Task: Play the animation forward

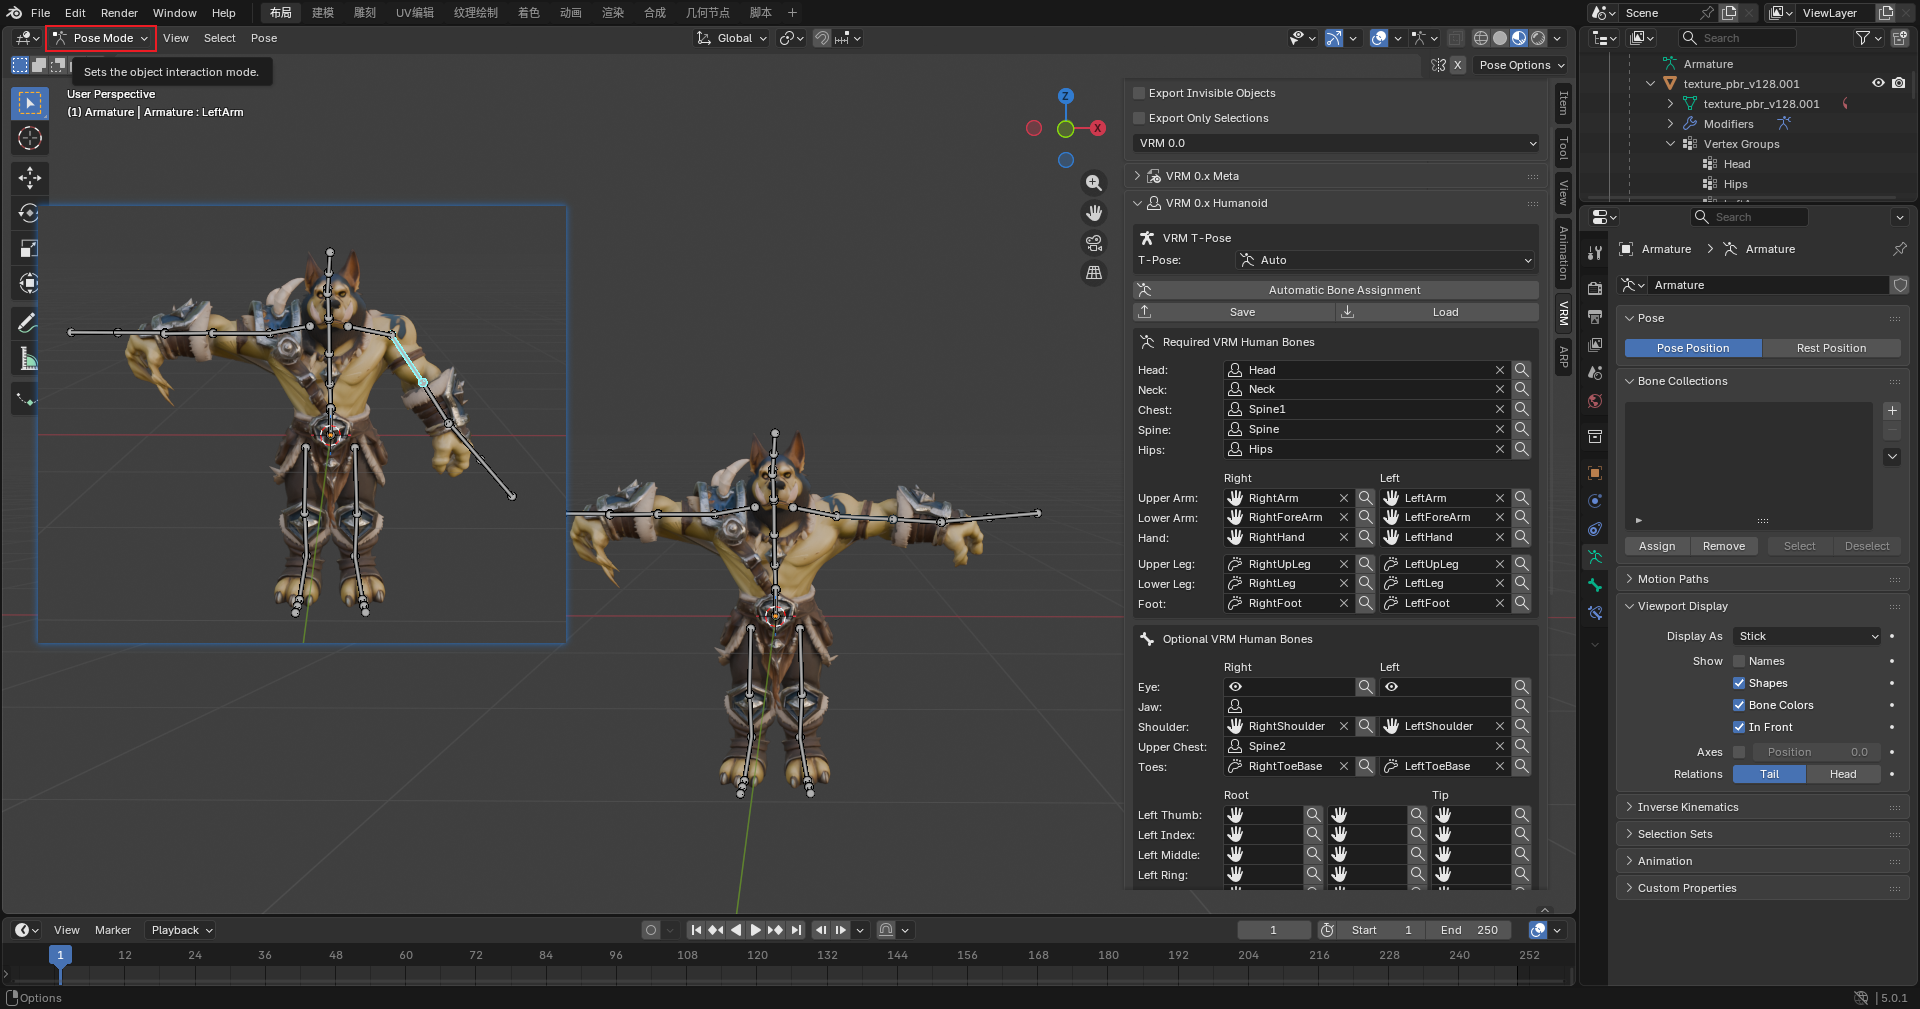Action: click(x=756, y=930)
